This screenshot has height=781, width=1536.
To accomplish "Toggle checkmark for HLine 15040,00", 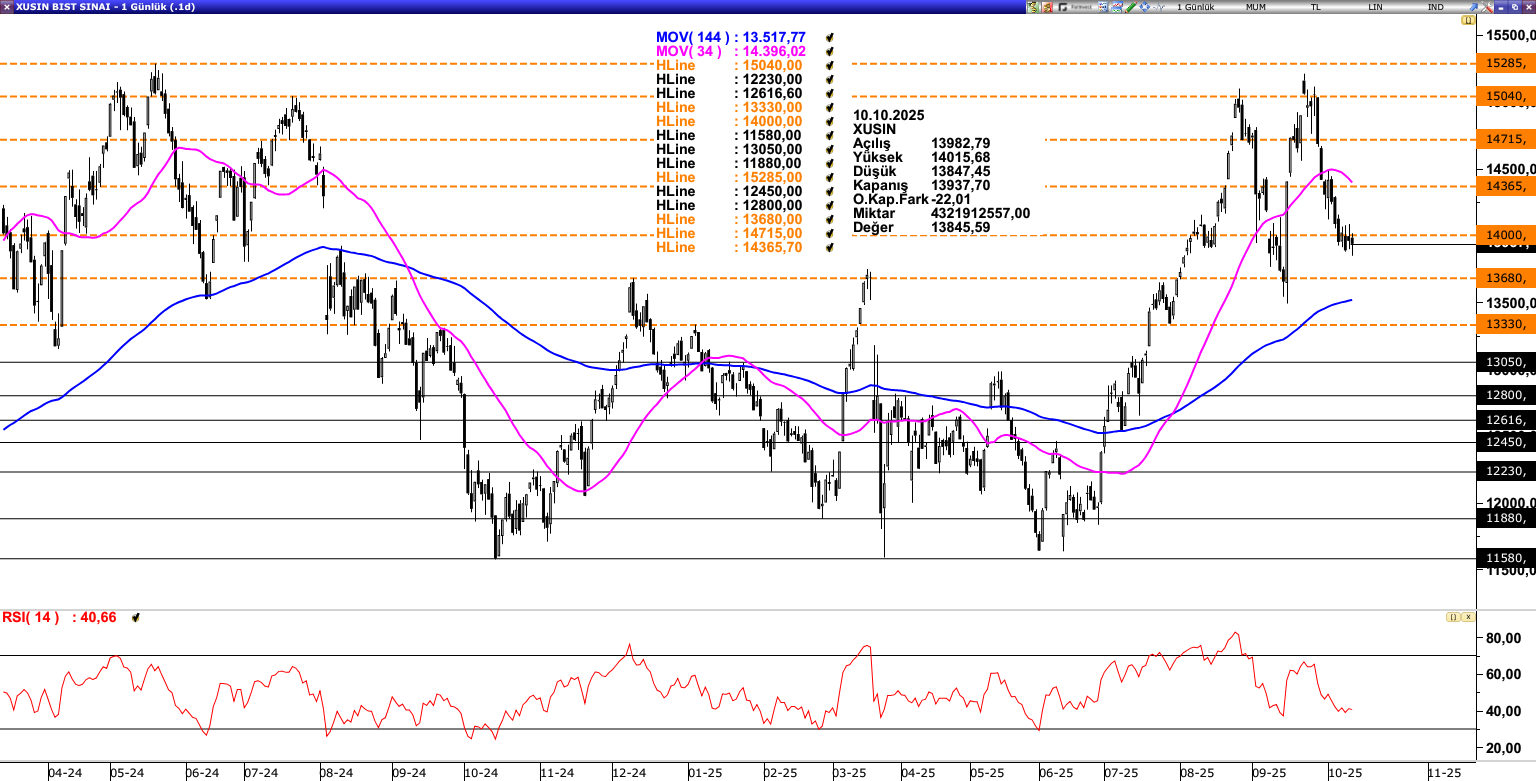I will click(830, 66).
